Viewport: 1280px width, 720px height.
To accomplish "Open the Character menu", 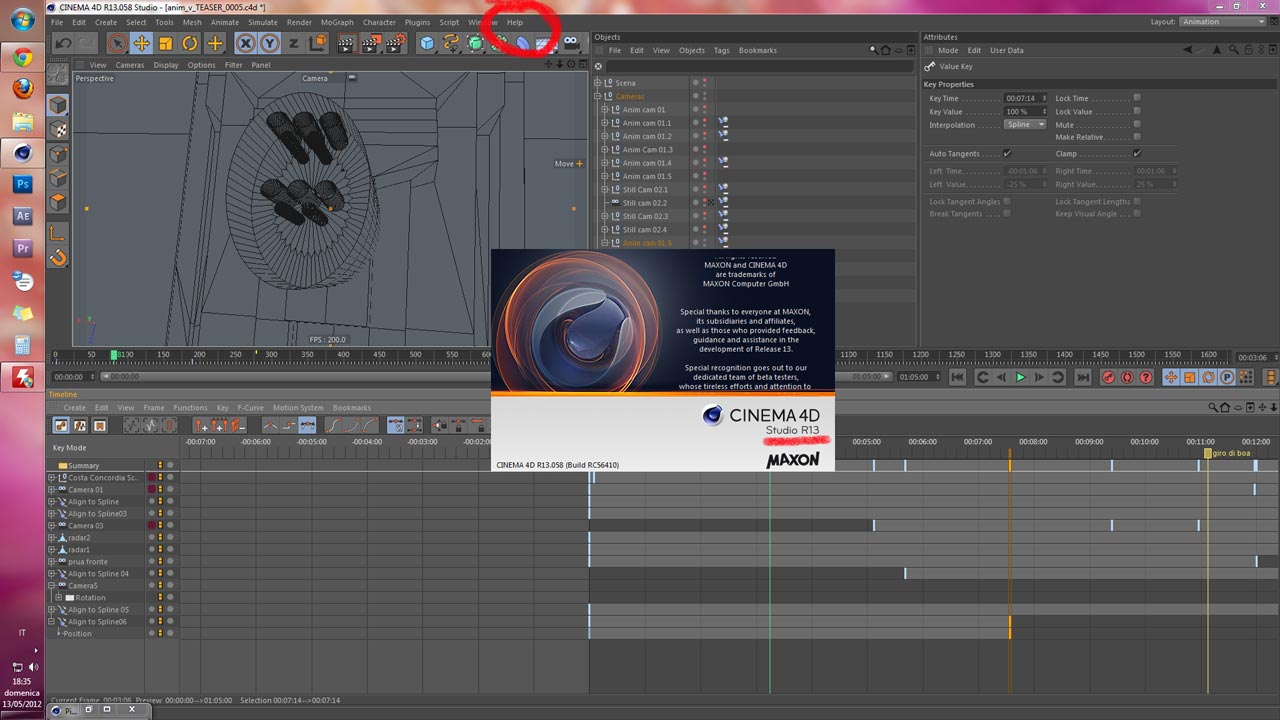I will pos(379,22).
